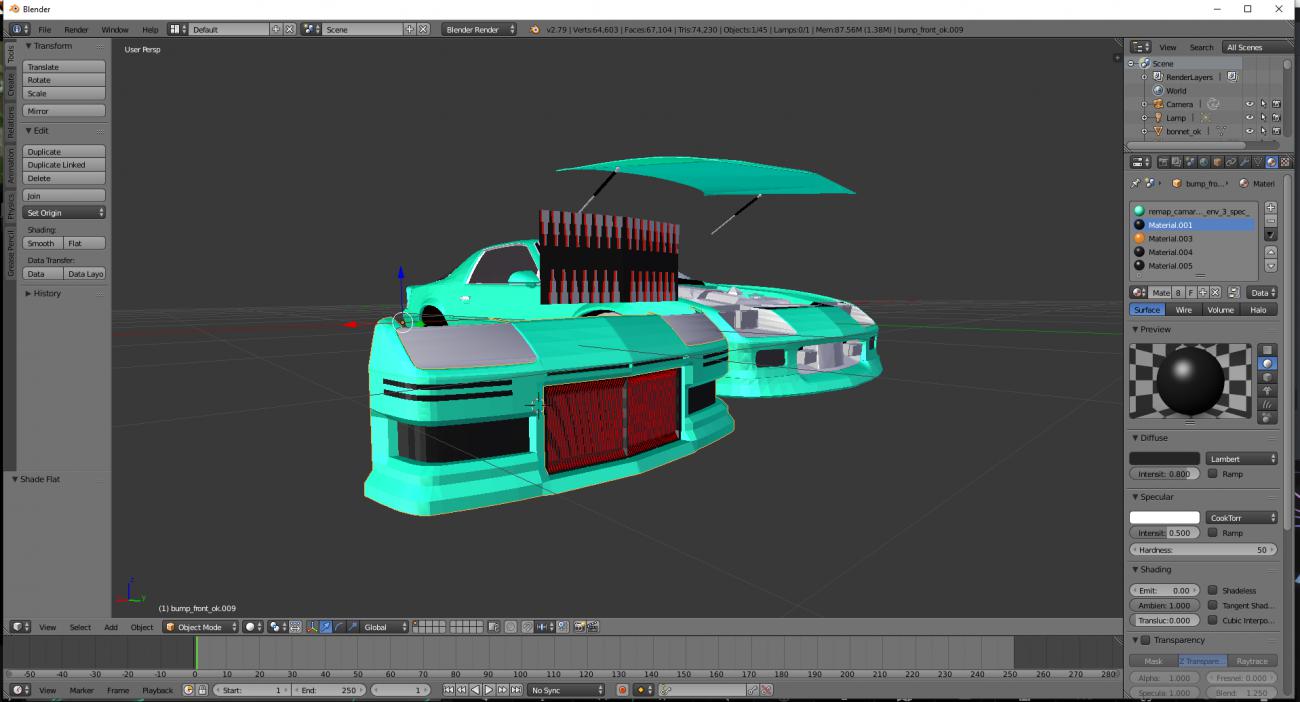
Task: Open the World properties tab icon
Action: tap(1204, 162)
